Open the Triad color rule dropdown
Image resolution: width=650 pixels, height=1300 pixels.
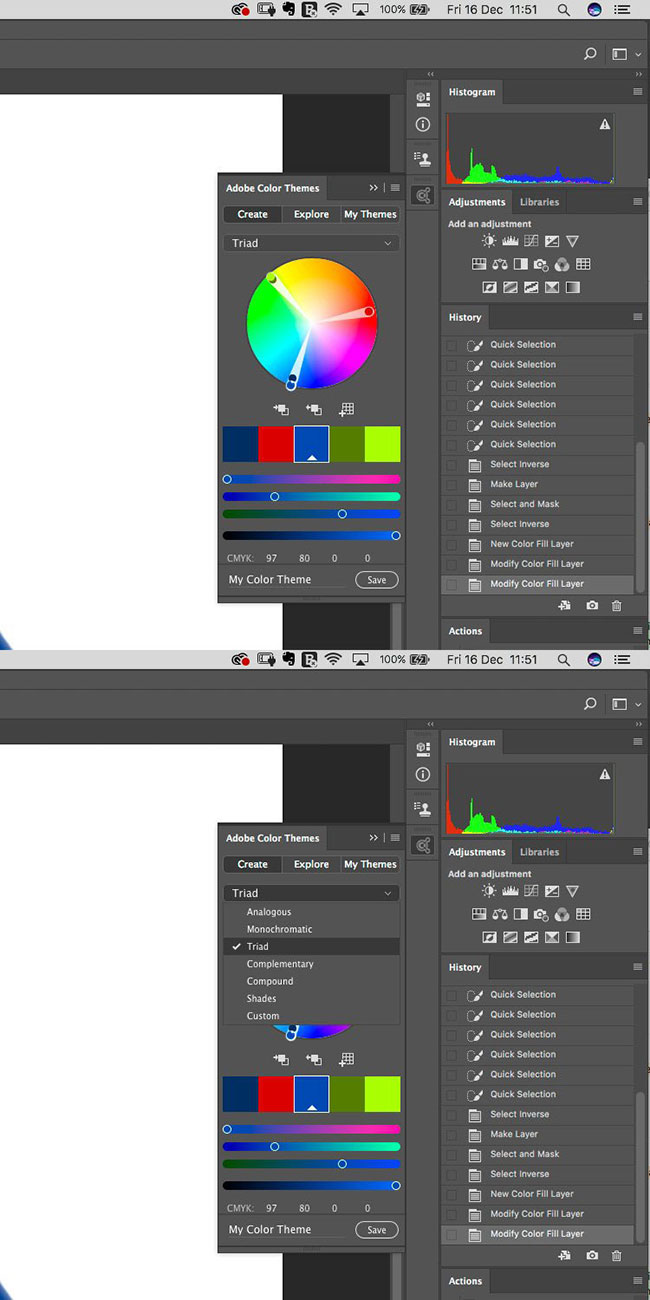[311, 243]
